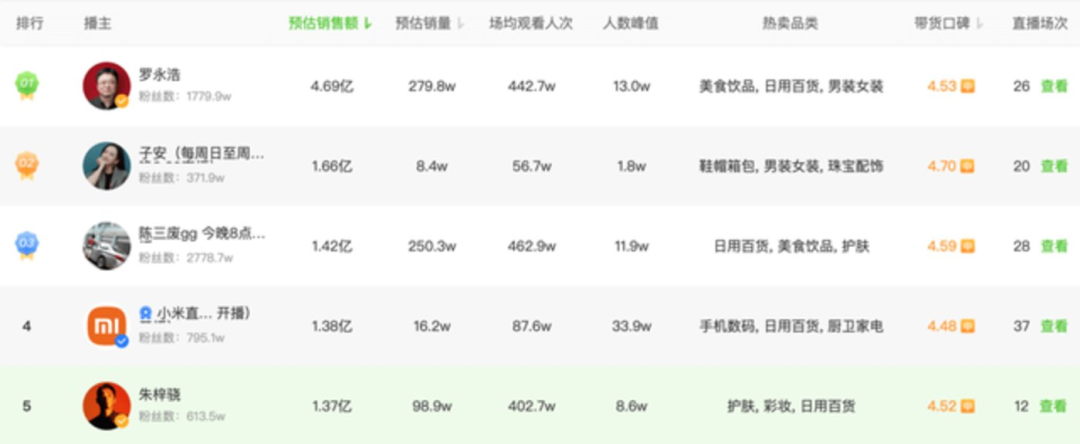Click the rating badge icon beside 4.53
Viewport: 1080px width, 444px height.
pos(968,86)
